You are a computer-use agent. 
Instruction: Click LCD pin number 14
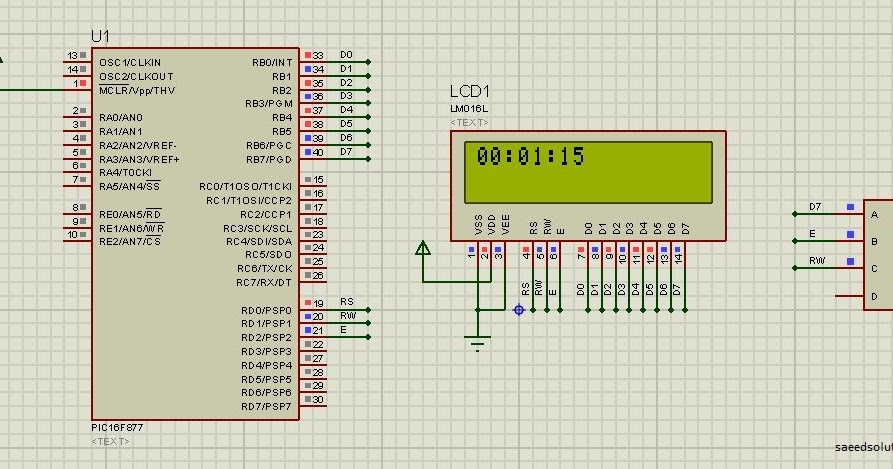(678, 258)
